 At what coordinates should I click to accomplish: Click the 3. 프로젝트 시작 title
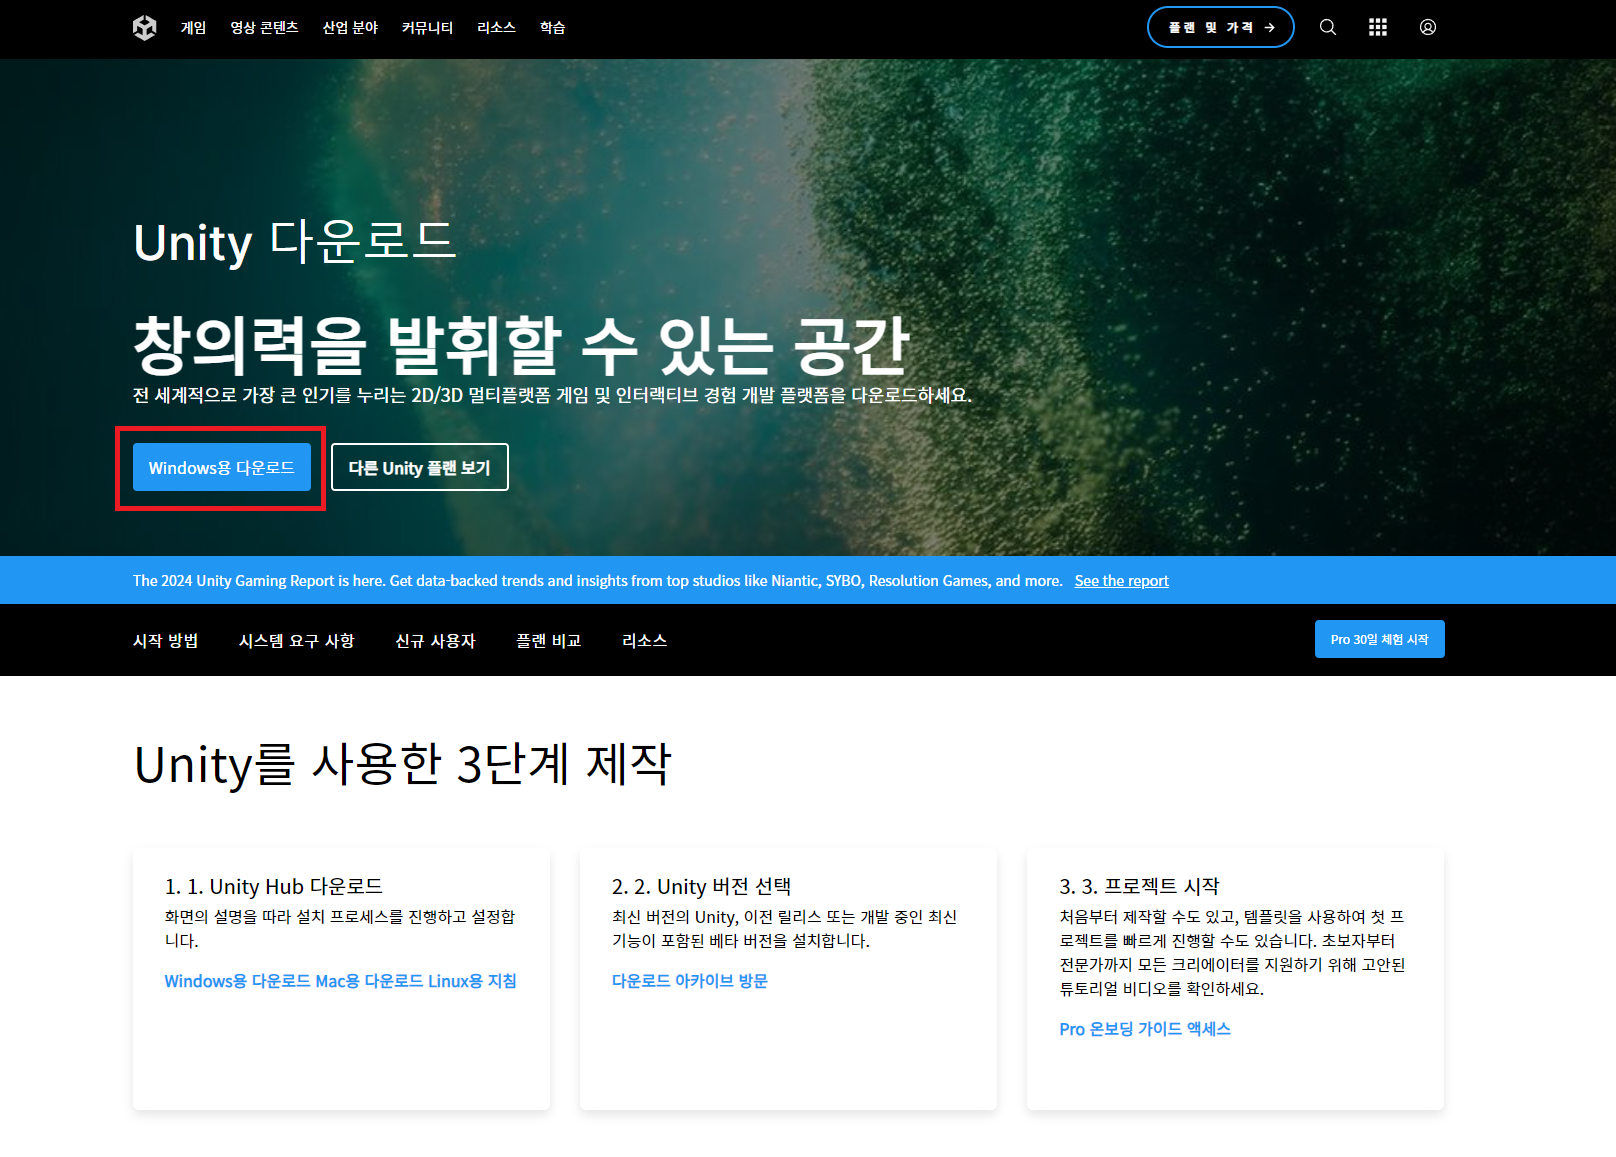pos(1139,887)
